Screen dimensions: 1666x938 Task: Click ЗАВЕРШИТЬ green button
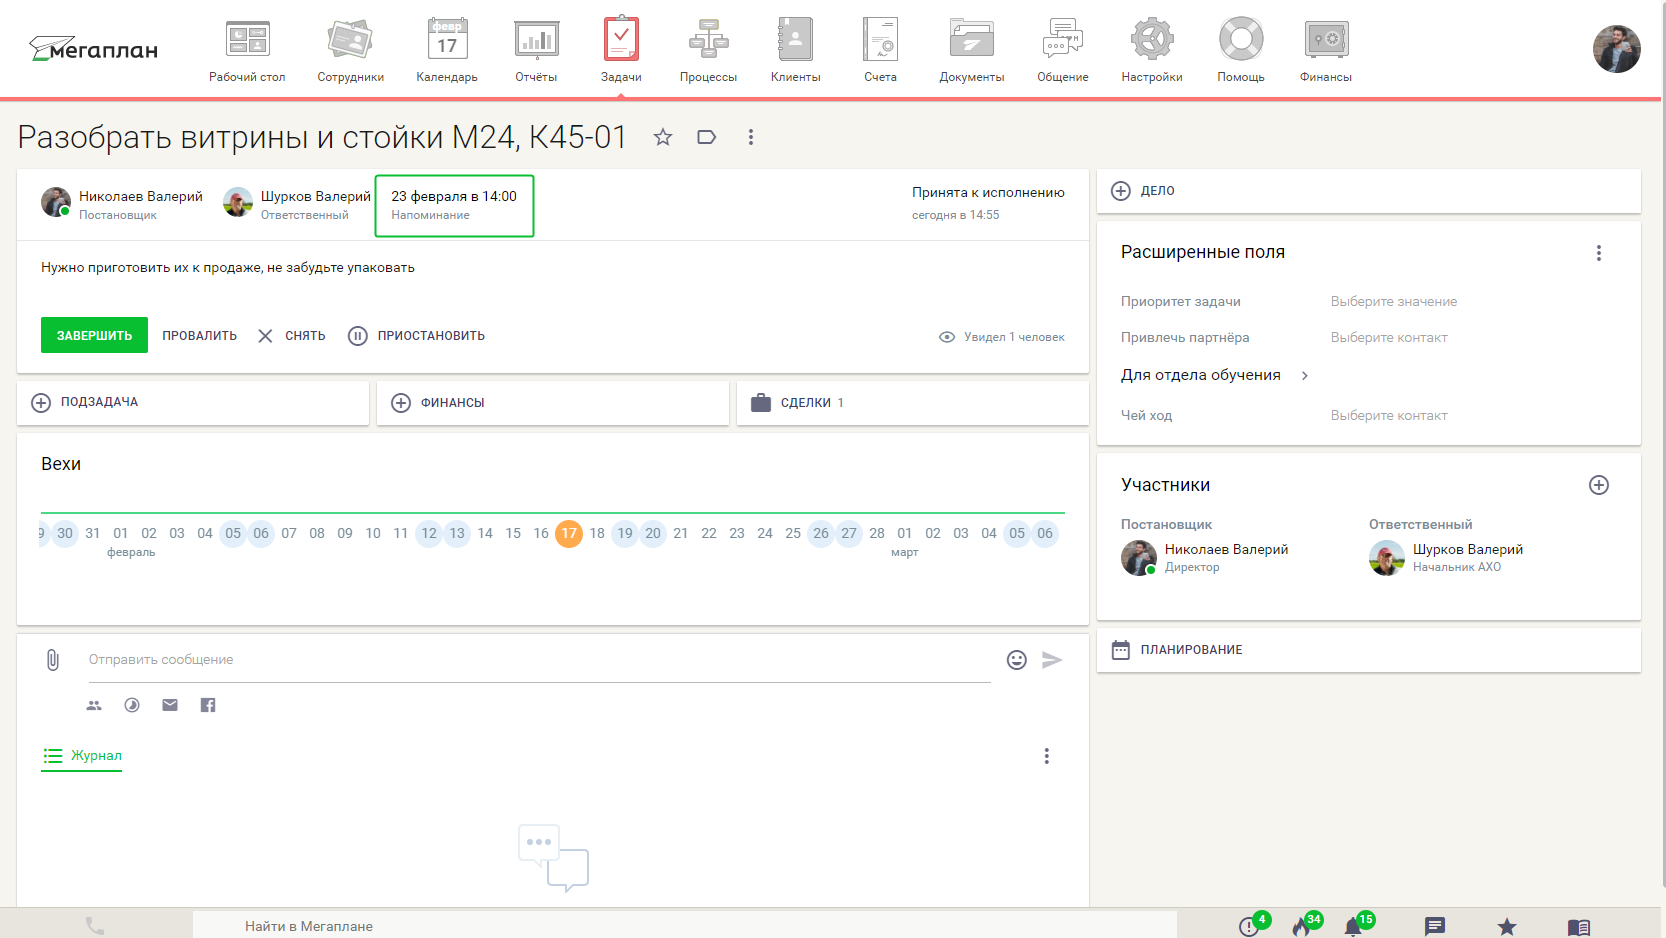point(94,335)
